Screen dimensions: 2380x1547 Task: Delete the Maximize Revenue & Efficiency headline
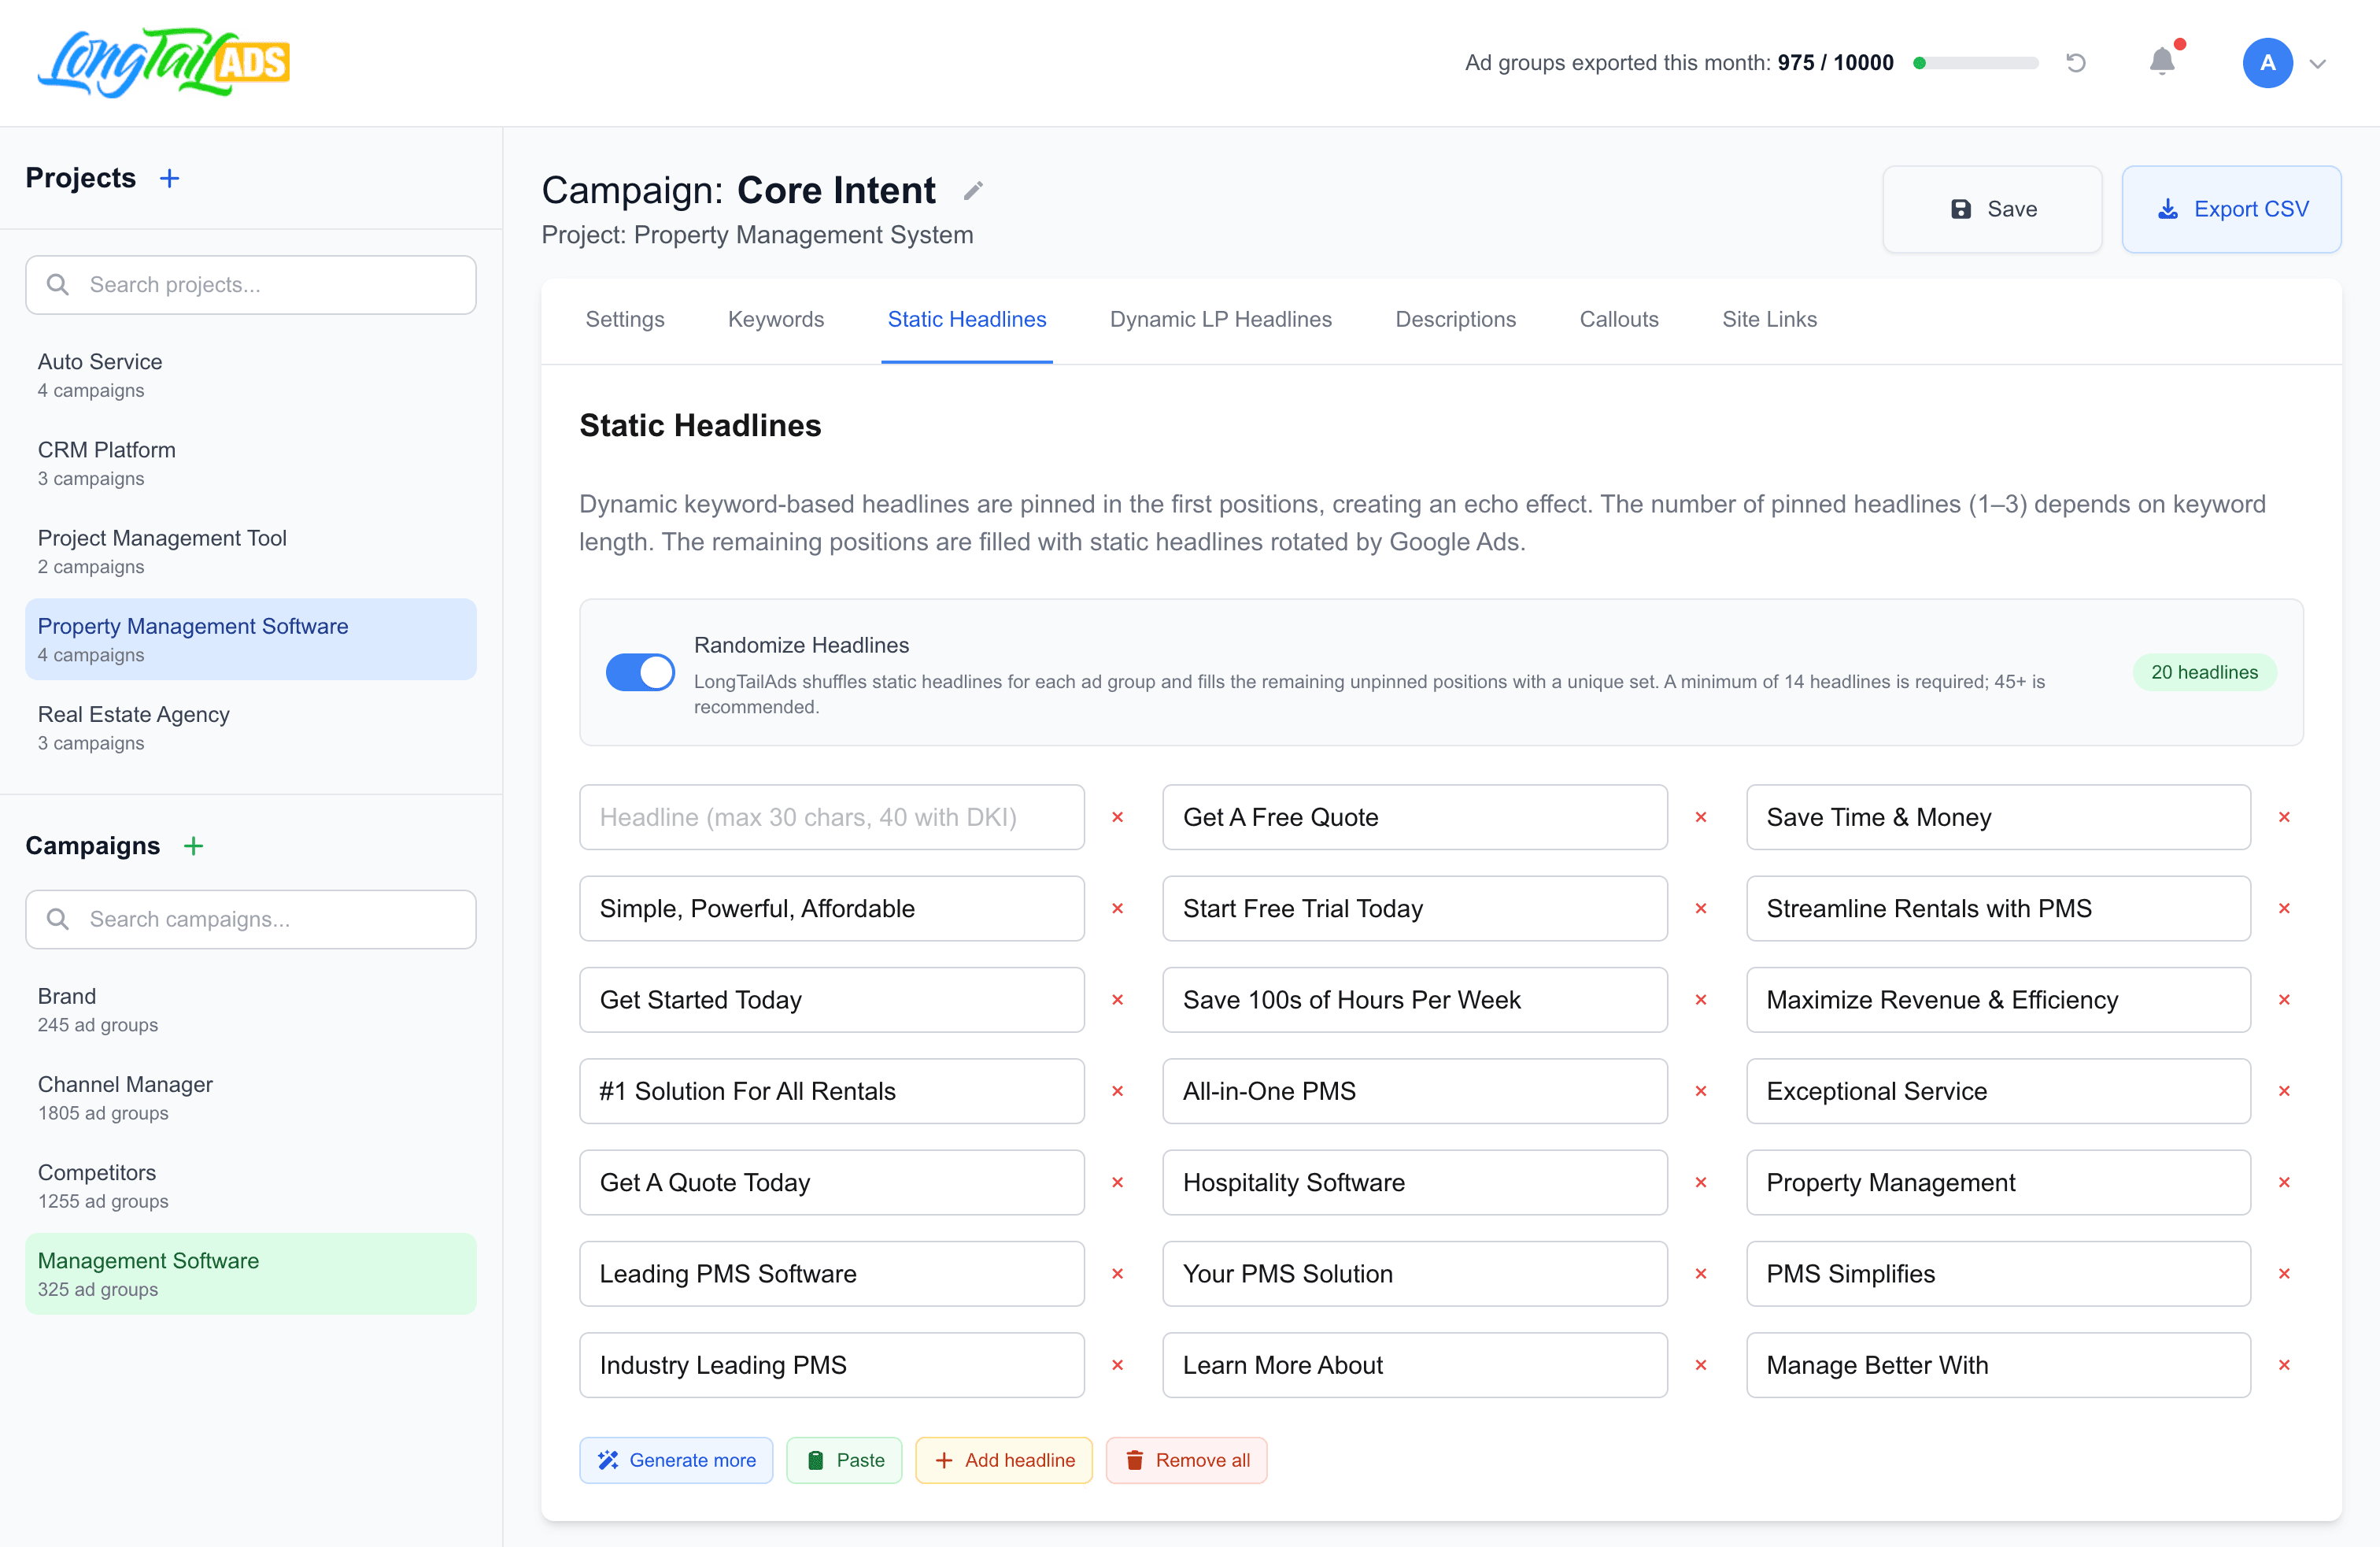point(2285,1000)
